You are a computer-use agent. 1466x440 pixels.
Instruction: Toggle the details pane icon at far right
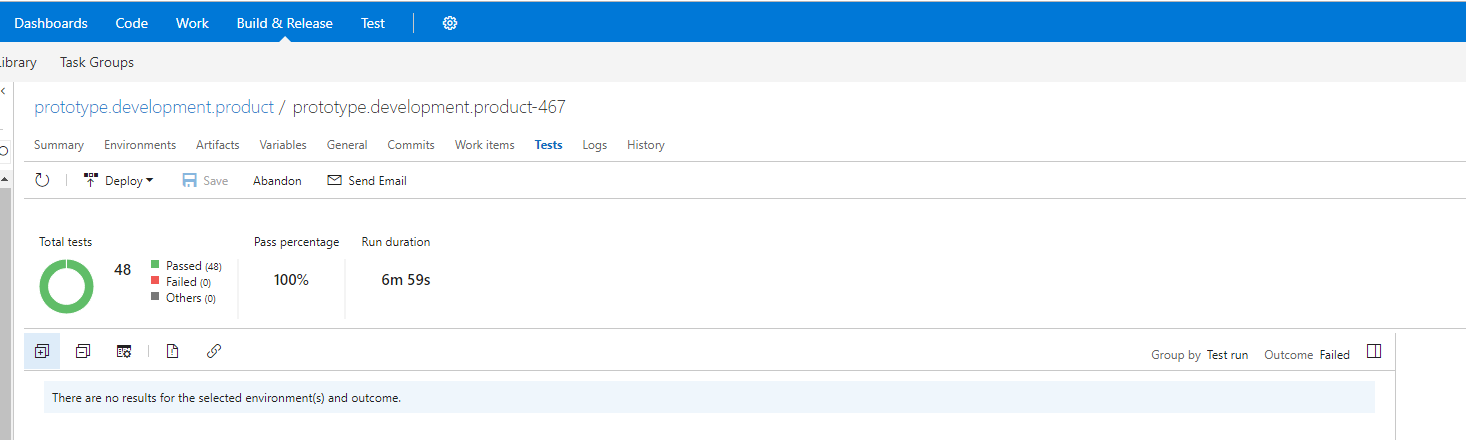pyautogui.click(x=1374, y=352)
